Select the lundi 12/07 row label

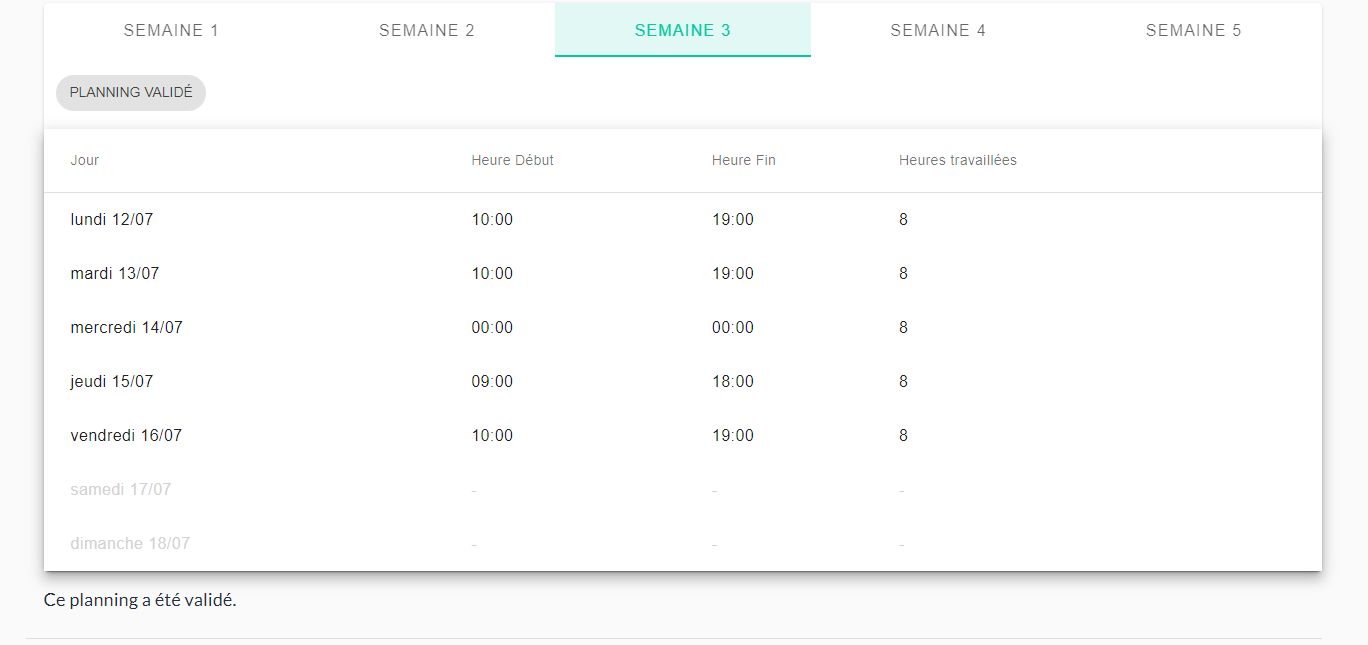coord(112,219)
